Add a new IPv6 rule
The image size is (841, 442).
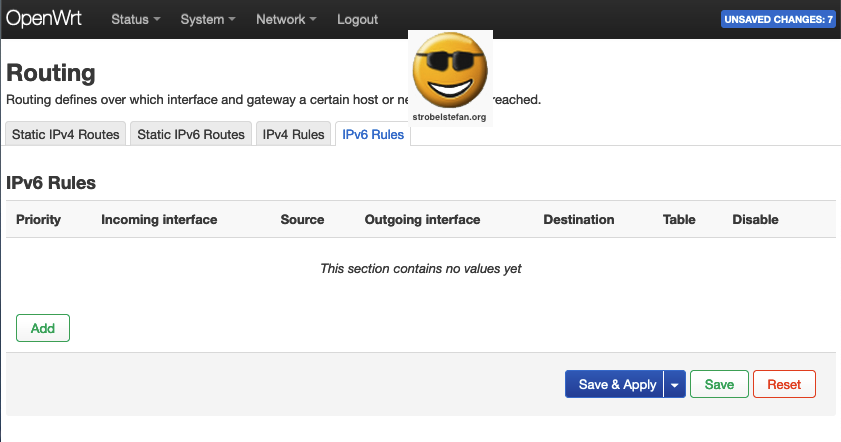(x=43, y=328)
